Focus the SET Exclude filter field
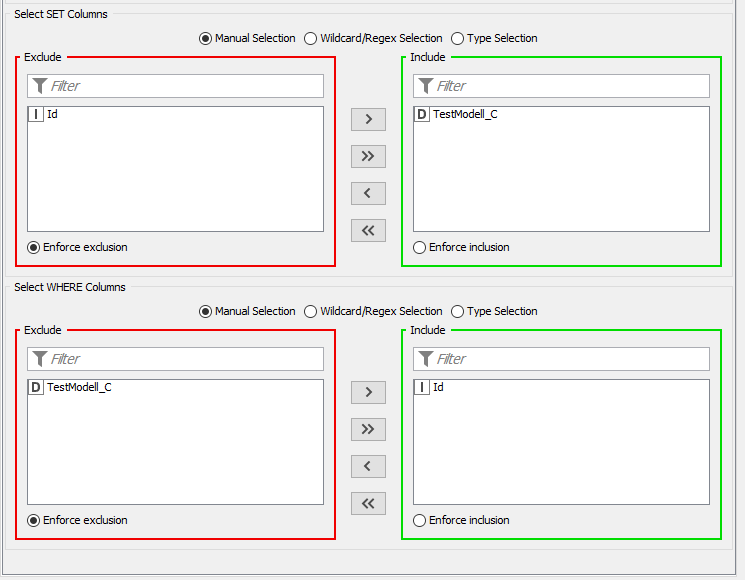 pyautogui.click(x=175, y=86)
